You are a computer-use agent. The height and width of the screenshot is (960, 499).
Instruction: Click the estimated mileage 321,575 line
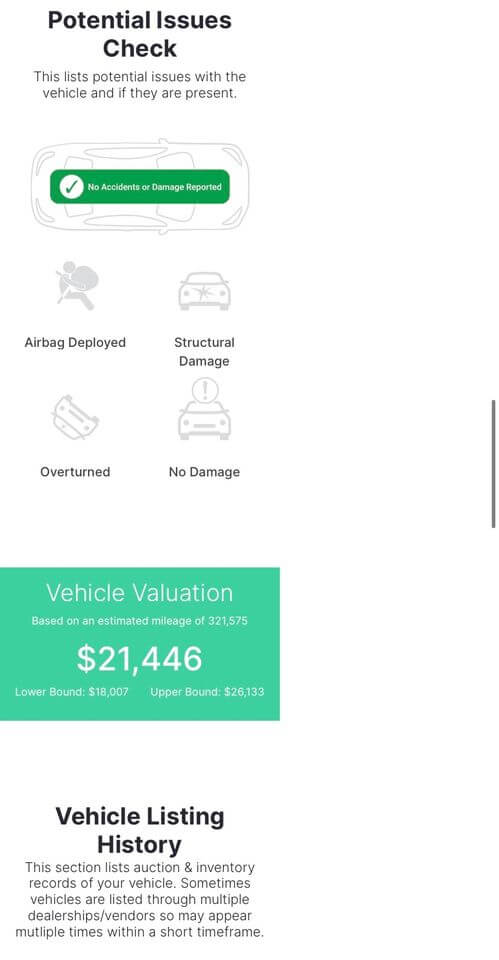(x=140, y=621)
